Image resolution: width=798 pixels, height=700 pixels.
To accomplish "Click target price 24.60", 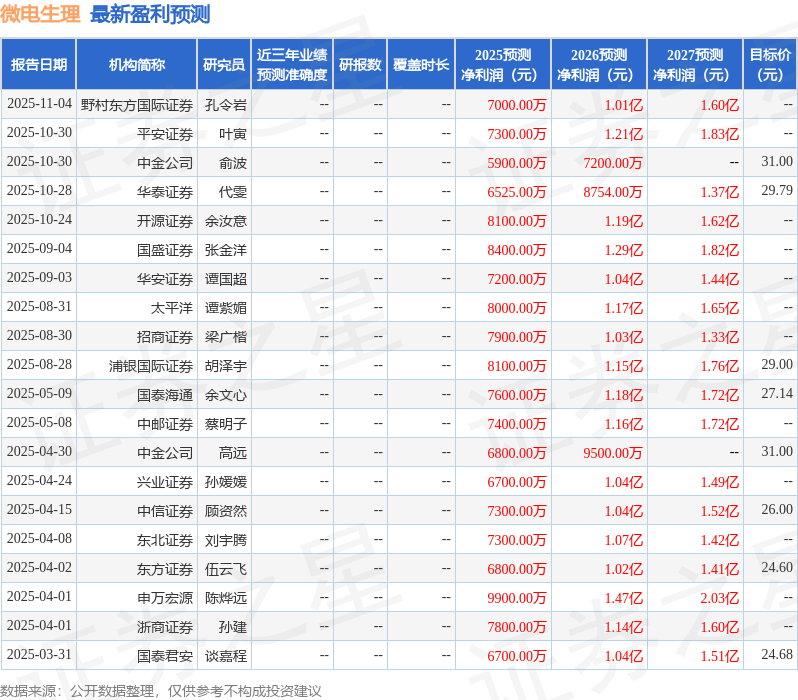I will pyautogui.click(x=777, y=568).
